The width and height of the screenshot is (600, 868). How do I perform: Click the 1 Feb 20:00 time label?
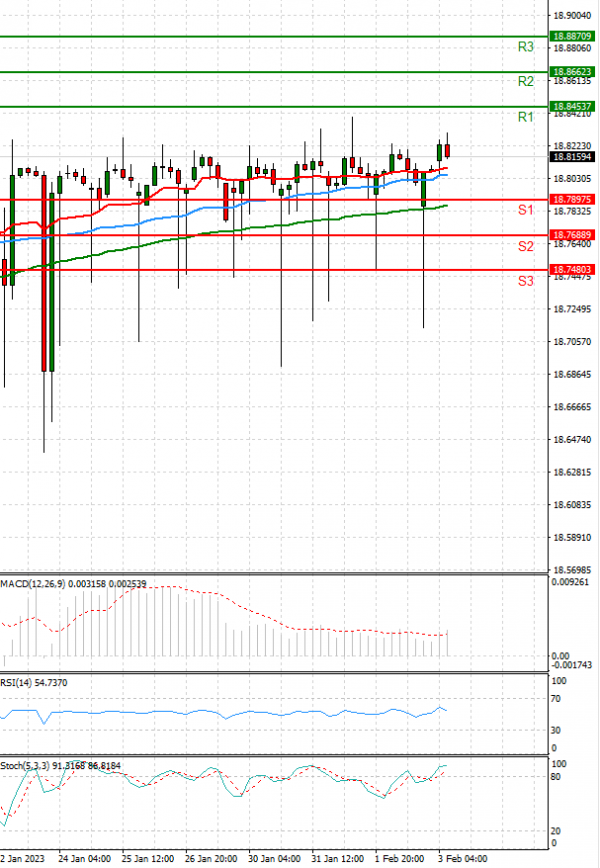tap(399, 859)
